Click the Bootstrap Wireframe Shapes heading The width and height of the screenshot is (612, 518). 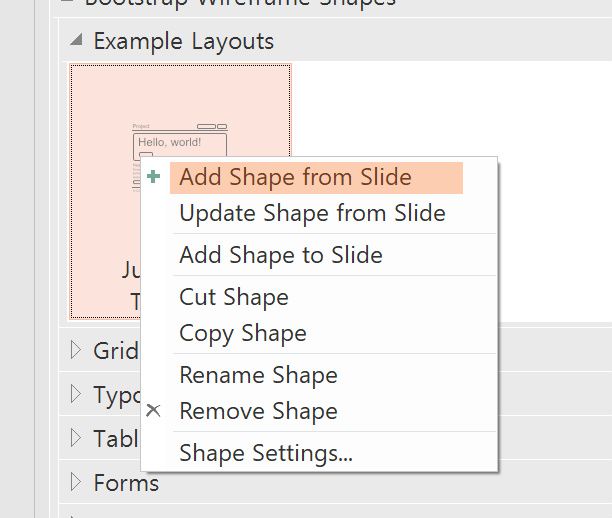240,3
